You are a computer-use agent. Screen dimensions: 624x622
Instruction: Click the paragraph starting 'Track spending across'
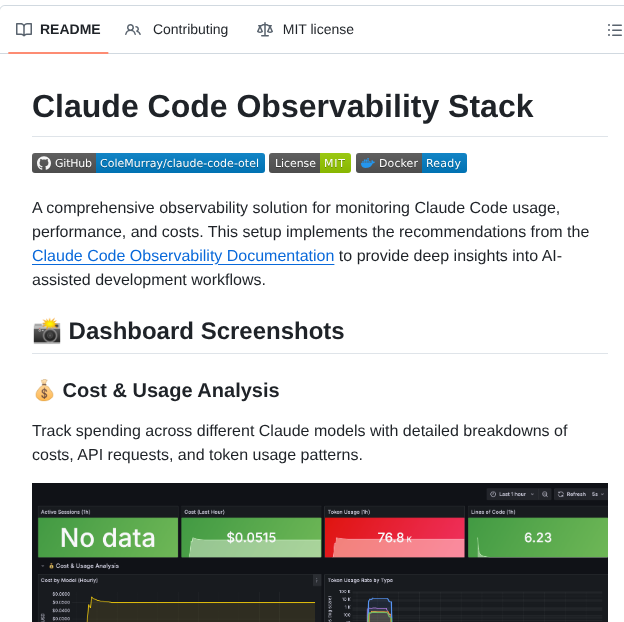pyautogui.click(x=300, y=443)
